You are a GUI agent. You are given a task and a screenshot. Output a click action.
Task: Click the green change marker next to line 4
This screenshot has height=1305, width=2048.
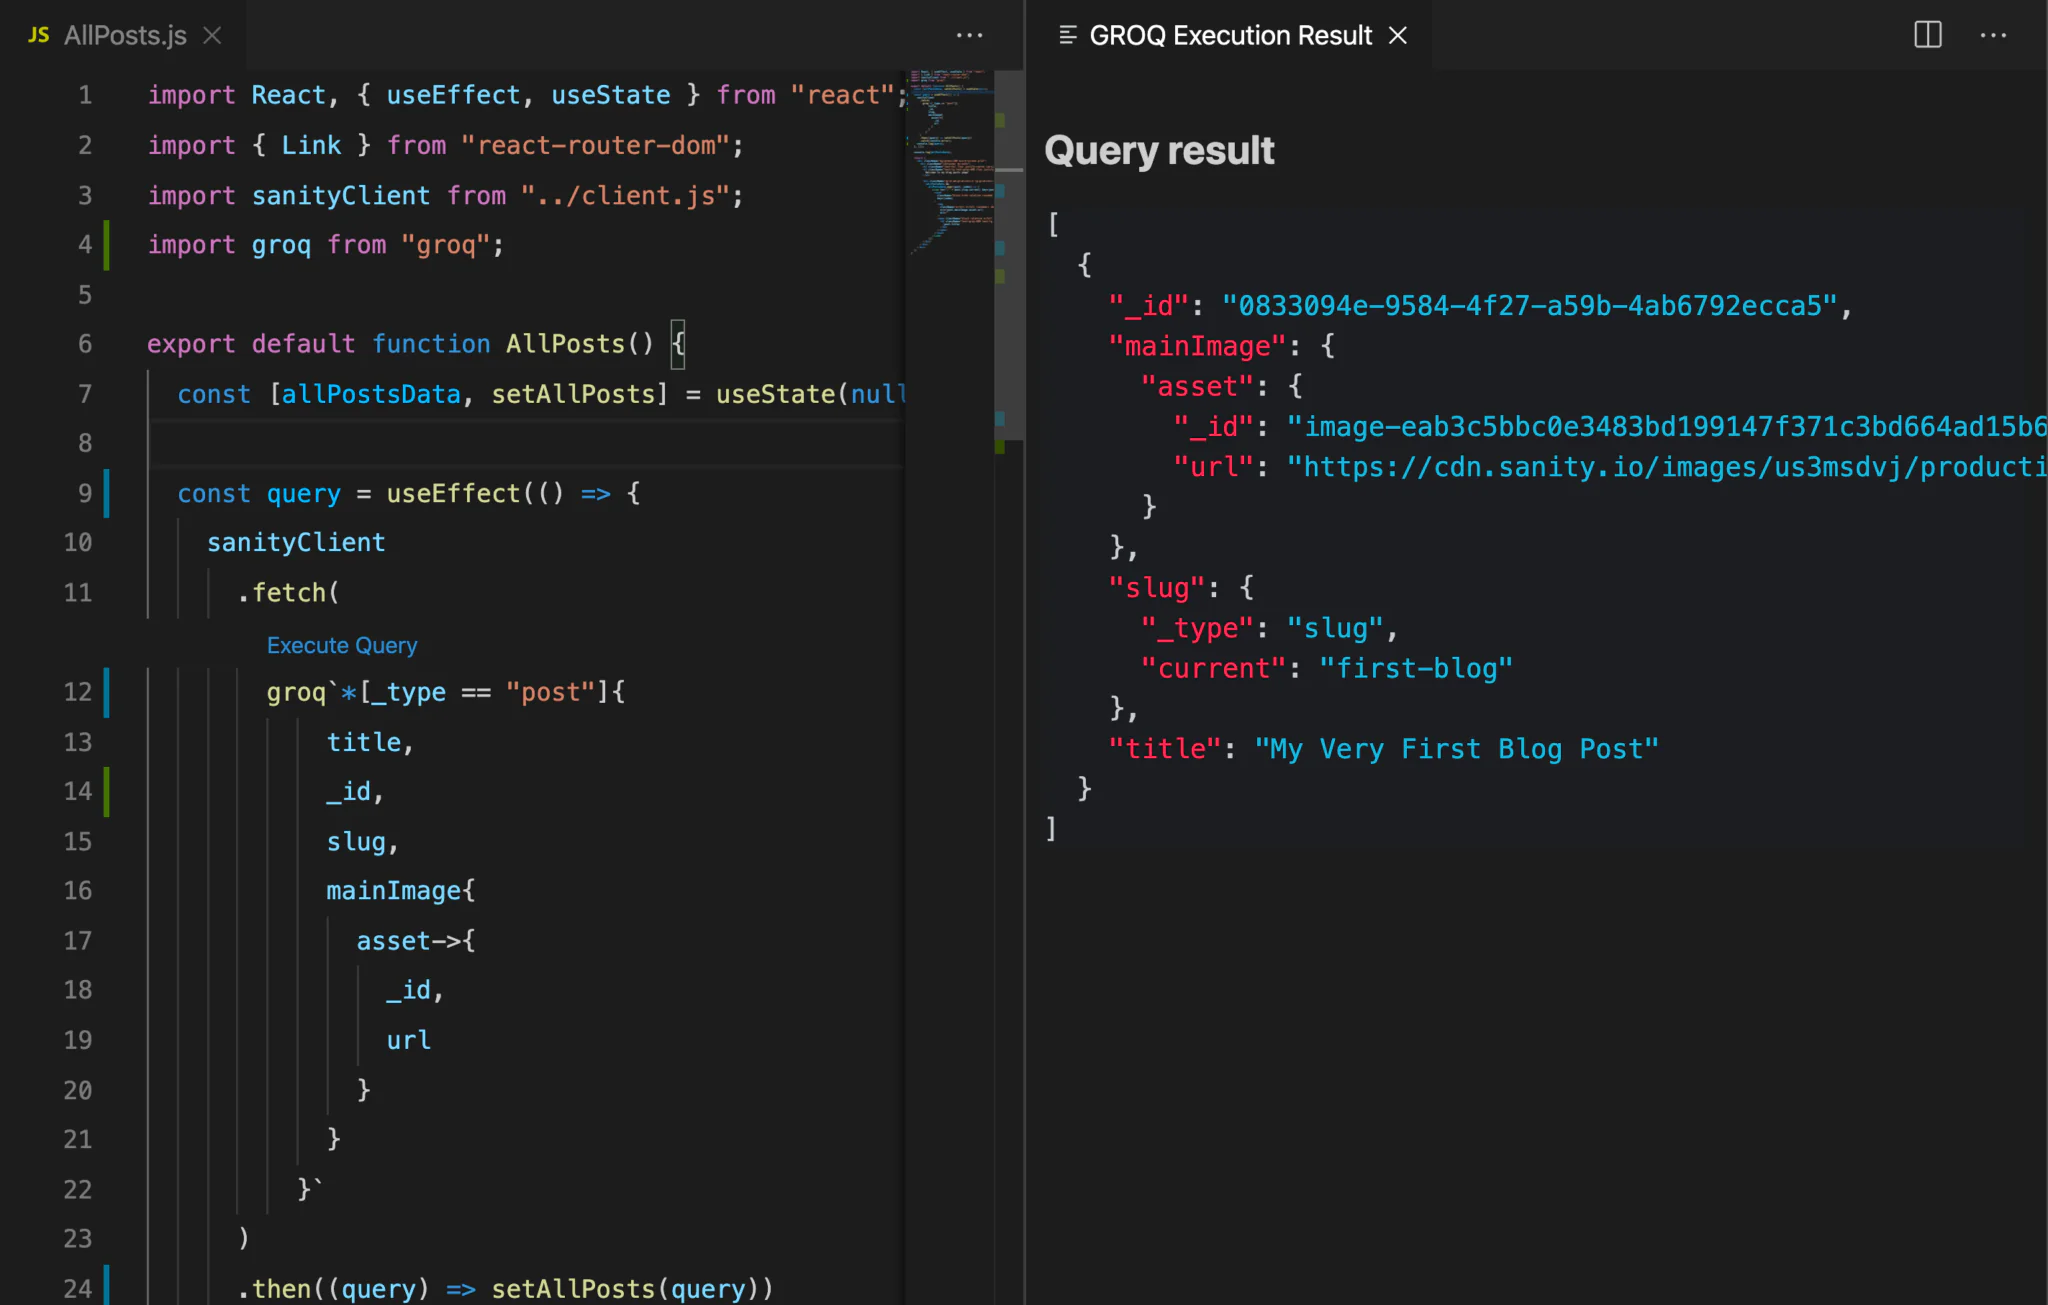[107, 244]
